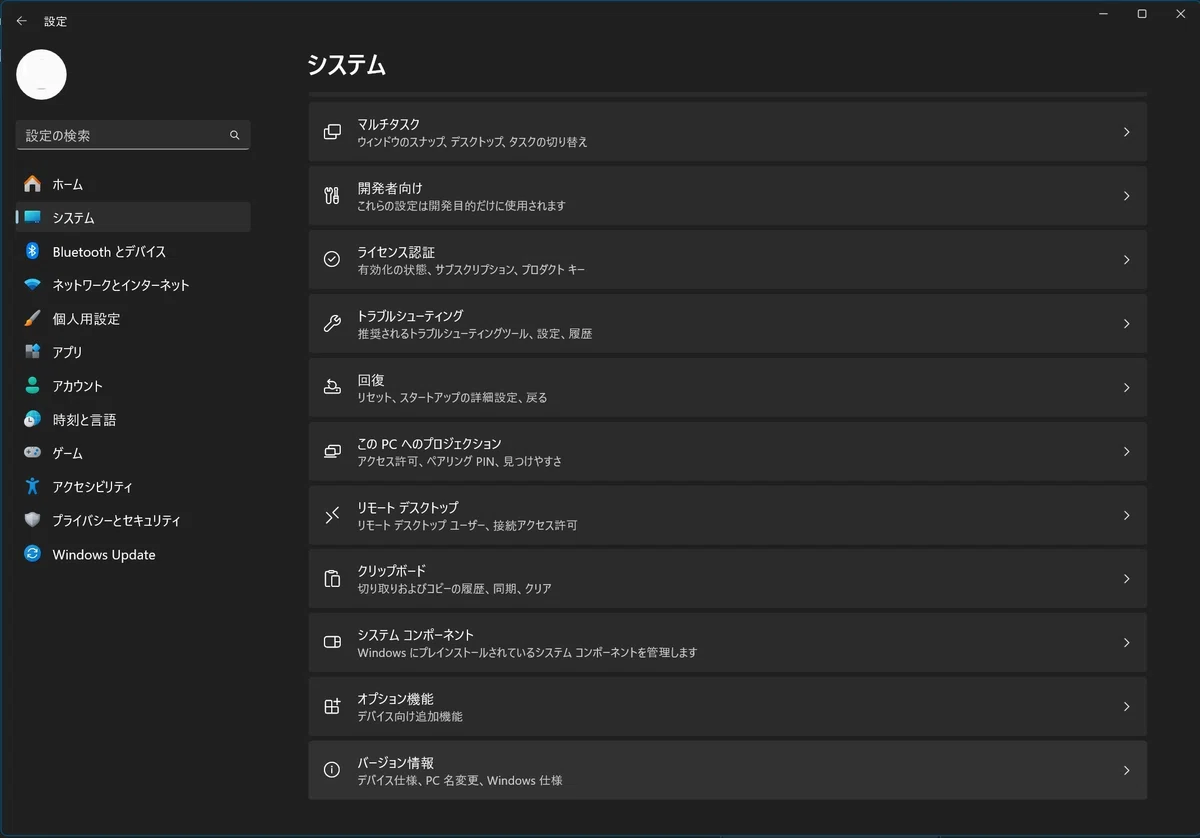Click text デバイス仕様、PC 名変更、Windows 仕様
This screenshot has height=838, width=1200.
[x=460, y=780]
